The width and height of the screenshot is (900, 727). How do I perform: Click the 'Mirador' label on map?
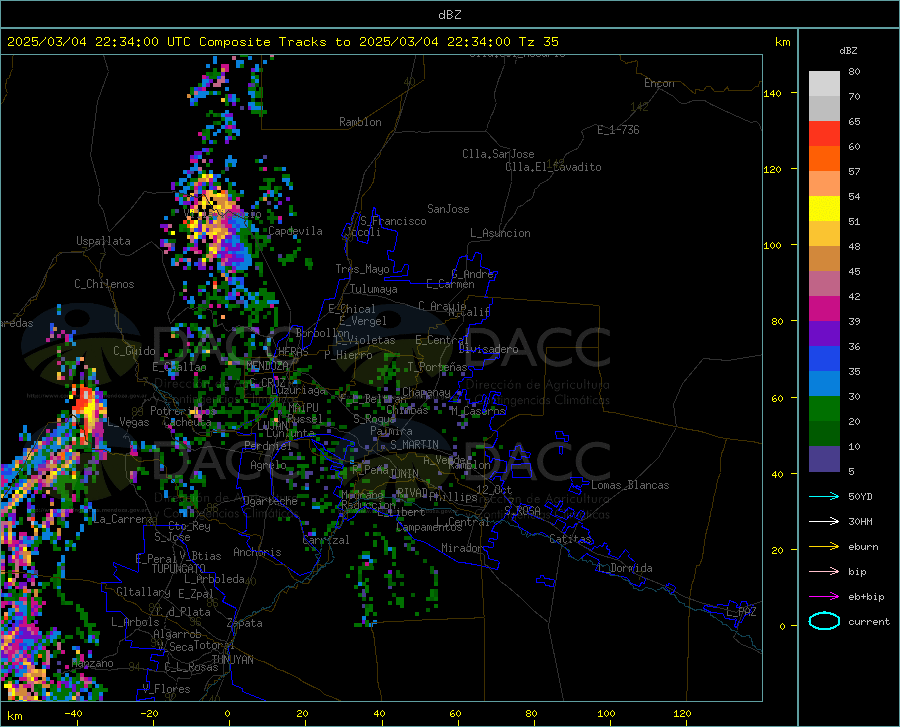coord(462,548)
